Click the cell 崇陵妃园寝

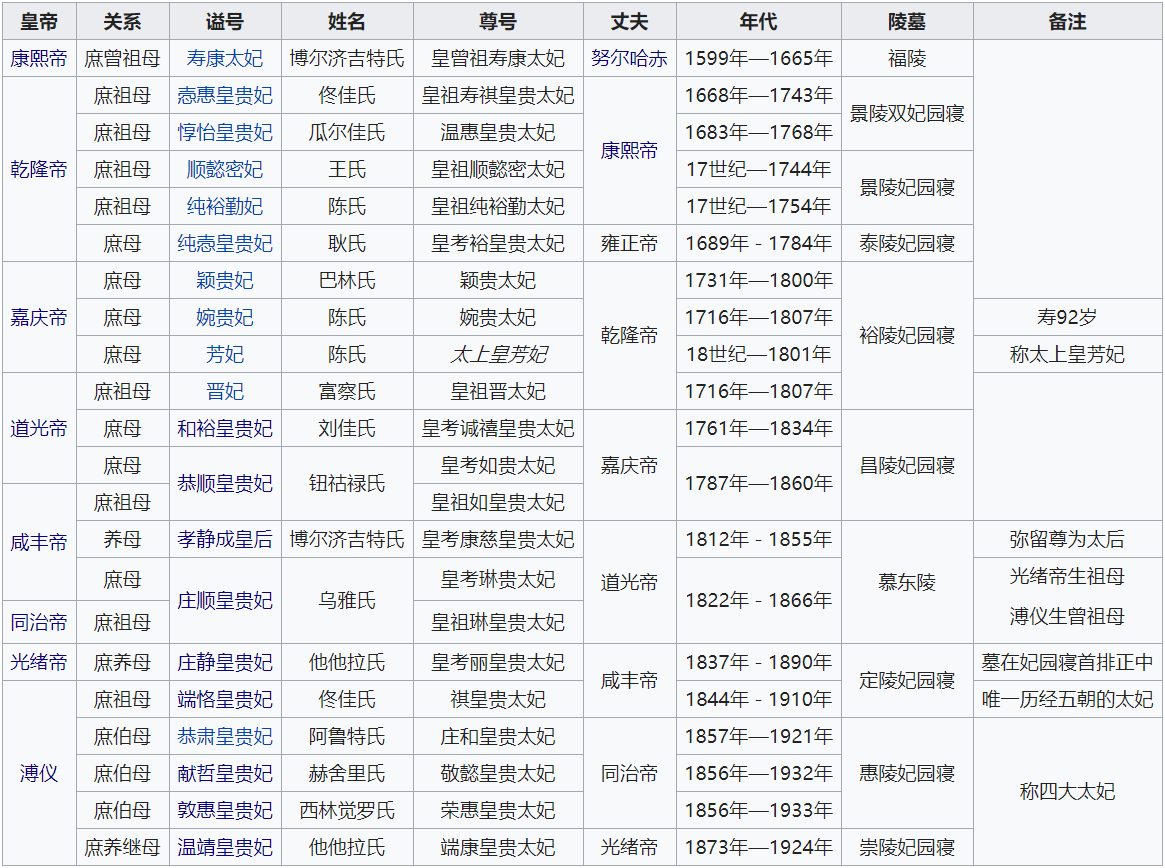click(x=907, y=848)
